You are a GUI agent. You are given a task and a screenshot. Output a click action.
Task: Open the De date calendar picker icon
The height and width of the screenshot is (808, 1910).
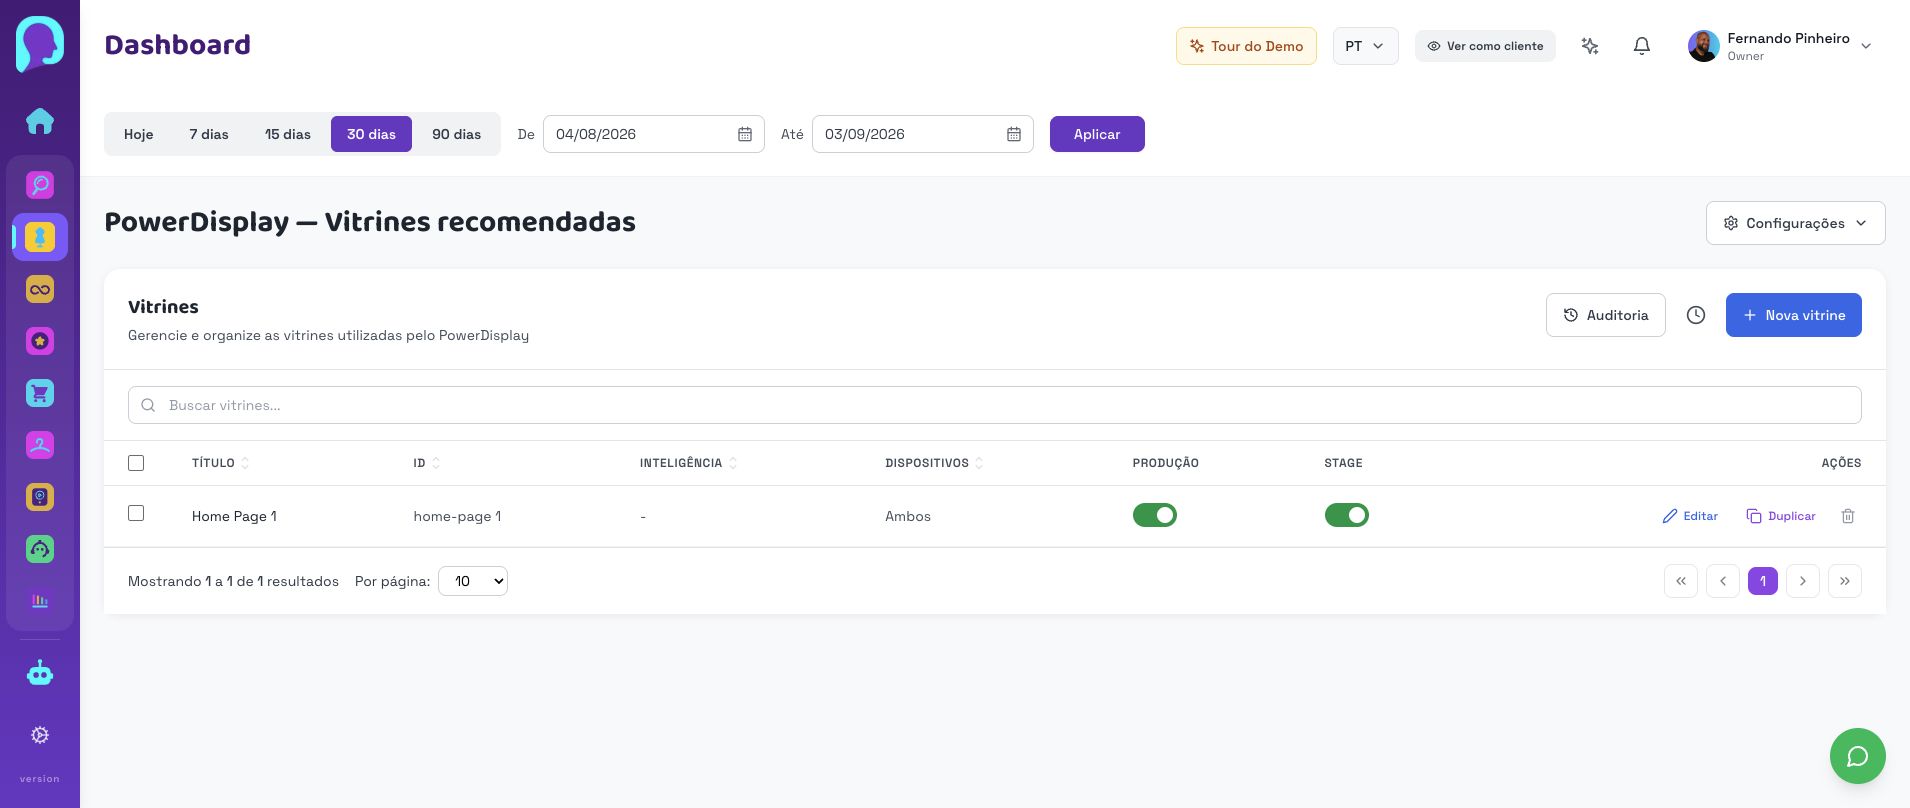coord(745,134)
